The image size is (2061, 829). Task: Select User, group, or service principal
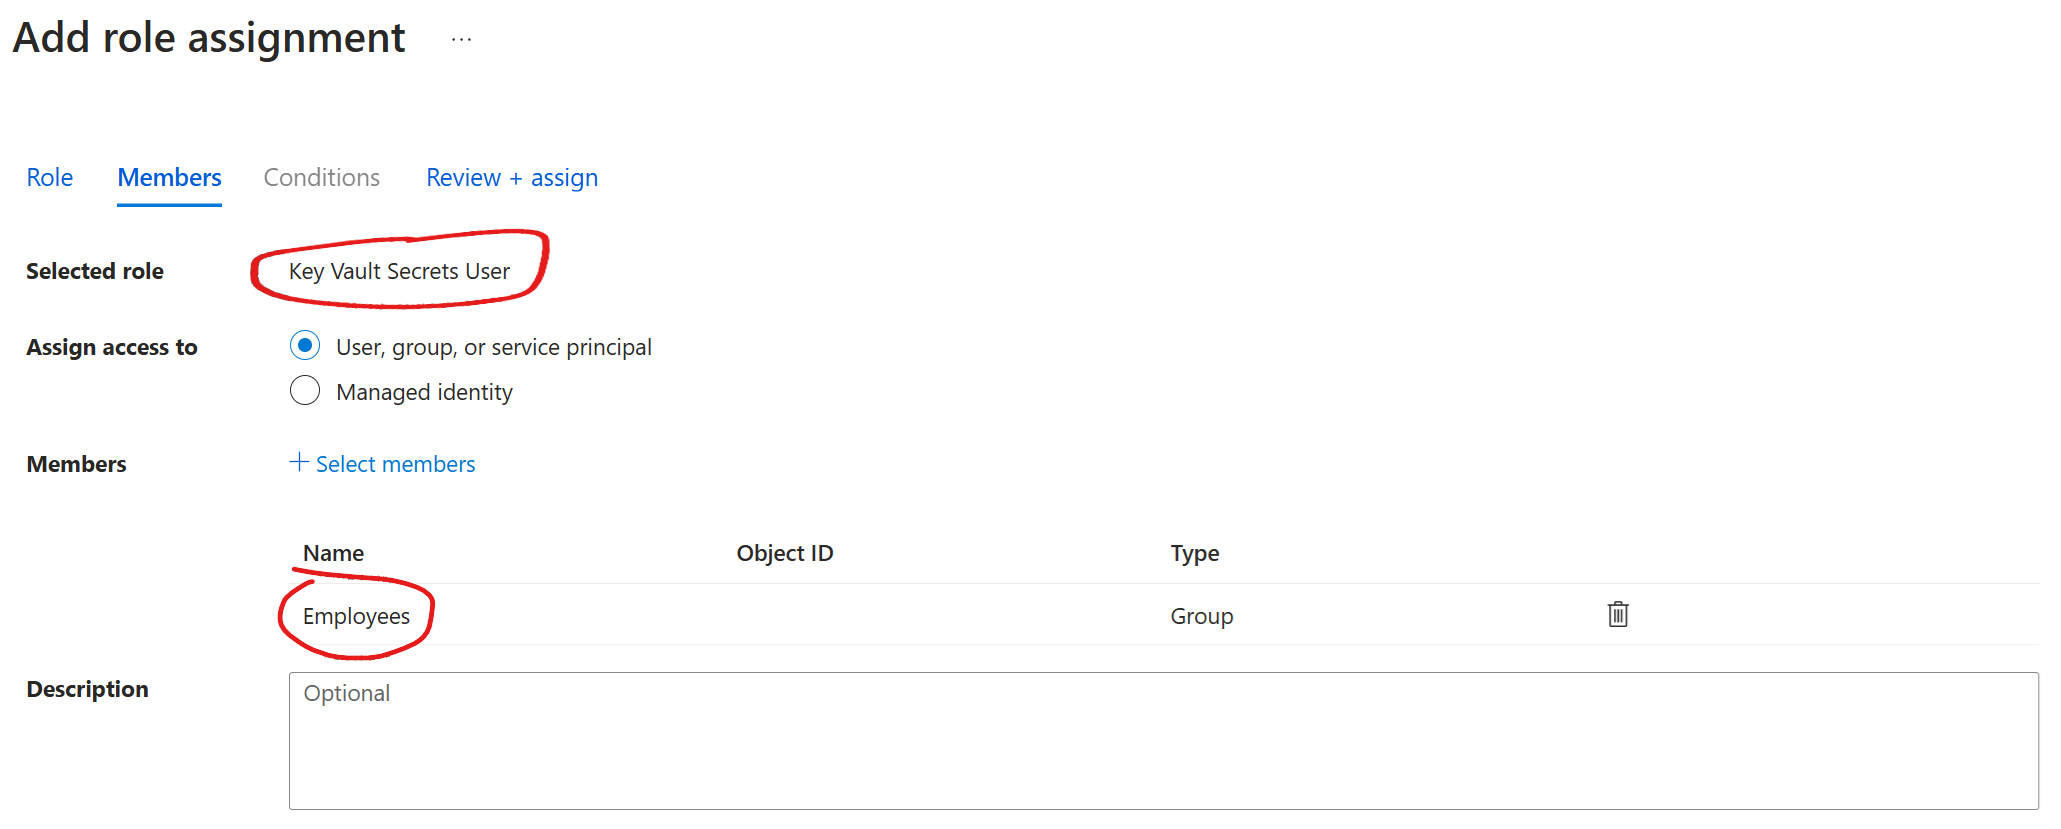[x=305, y=346]
